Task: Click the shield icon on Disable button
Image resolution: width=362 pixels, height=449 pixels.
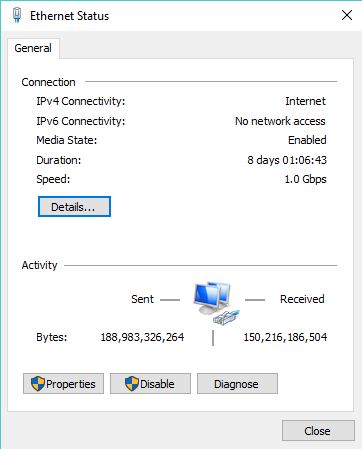Action: [132, 384]
